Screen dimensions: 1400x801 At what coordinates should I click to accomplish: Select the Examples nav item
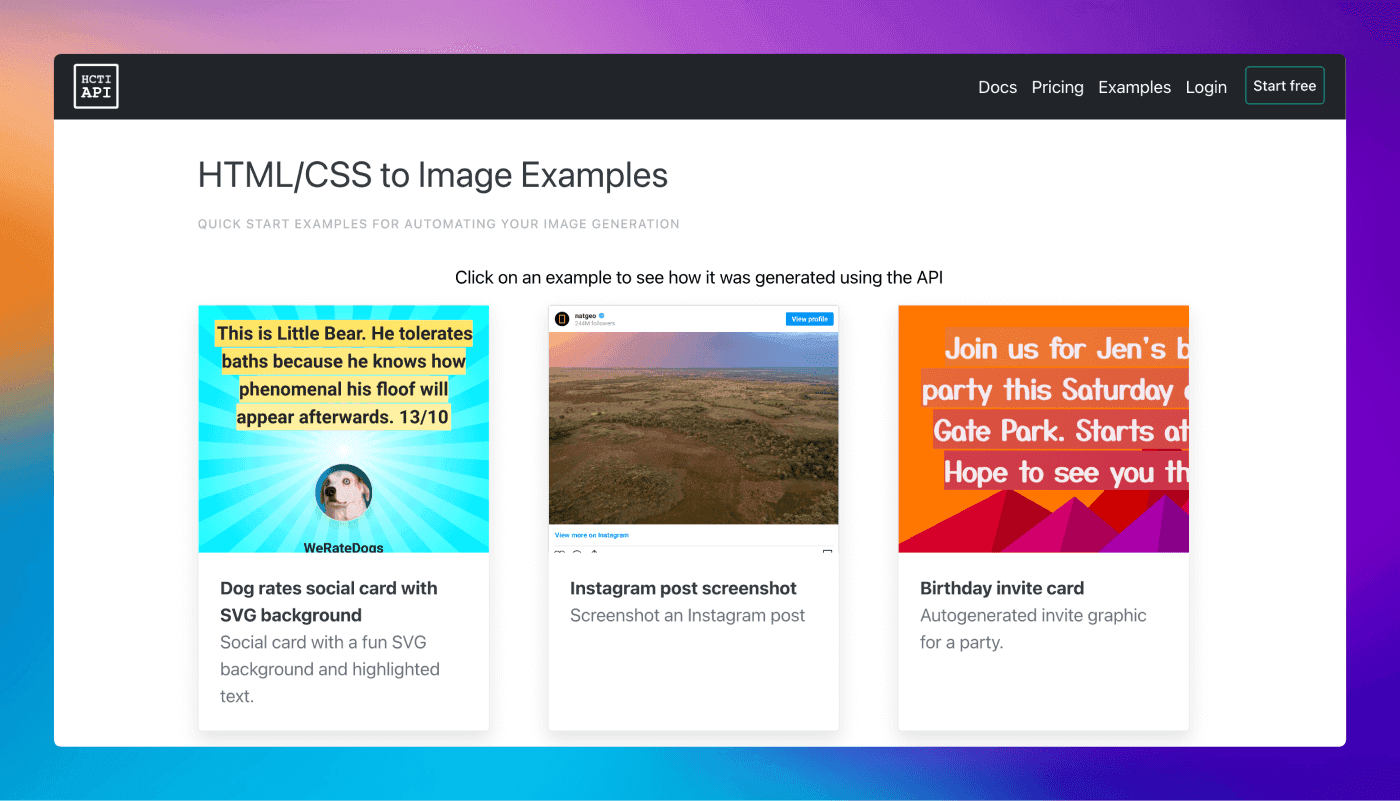pyautogui.click(x=1134, y=87)
